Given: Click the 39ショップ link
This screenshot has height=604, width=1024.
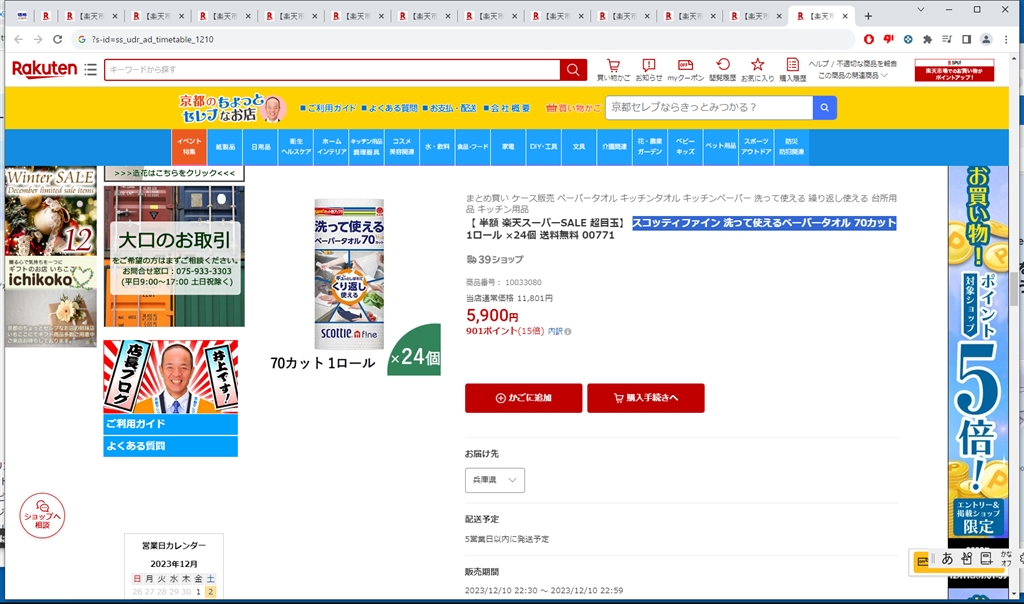Looking at the screenshot, I should point(494,259).
